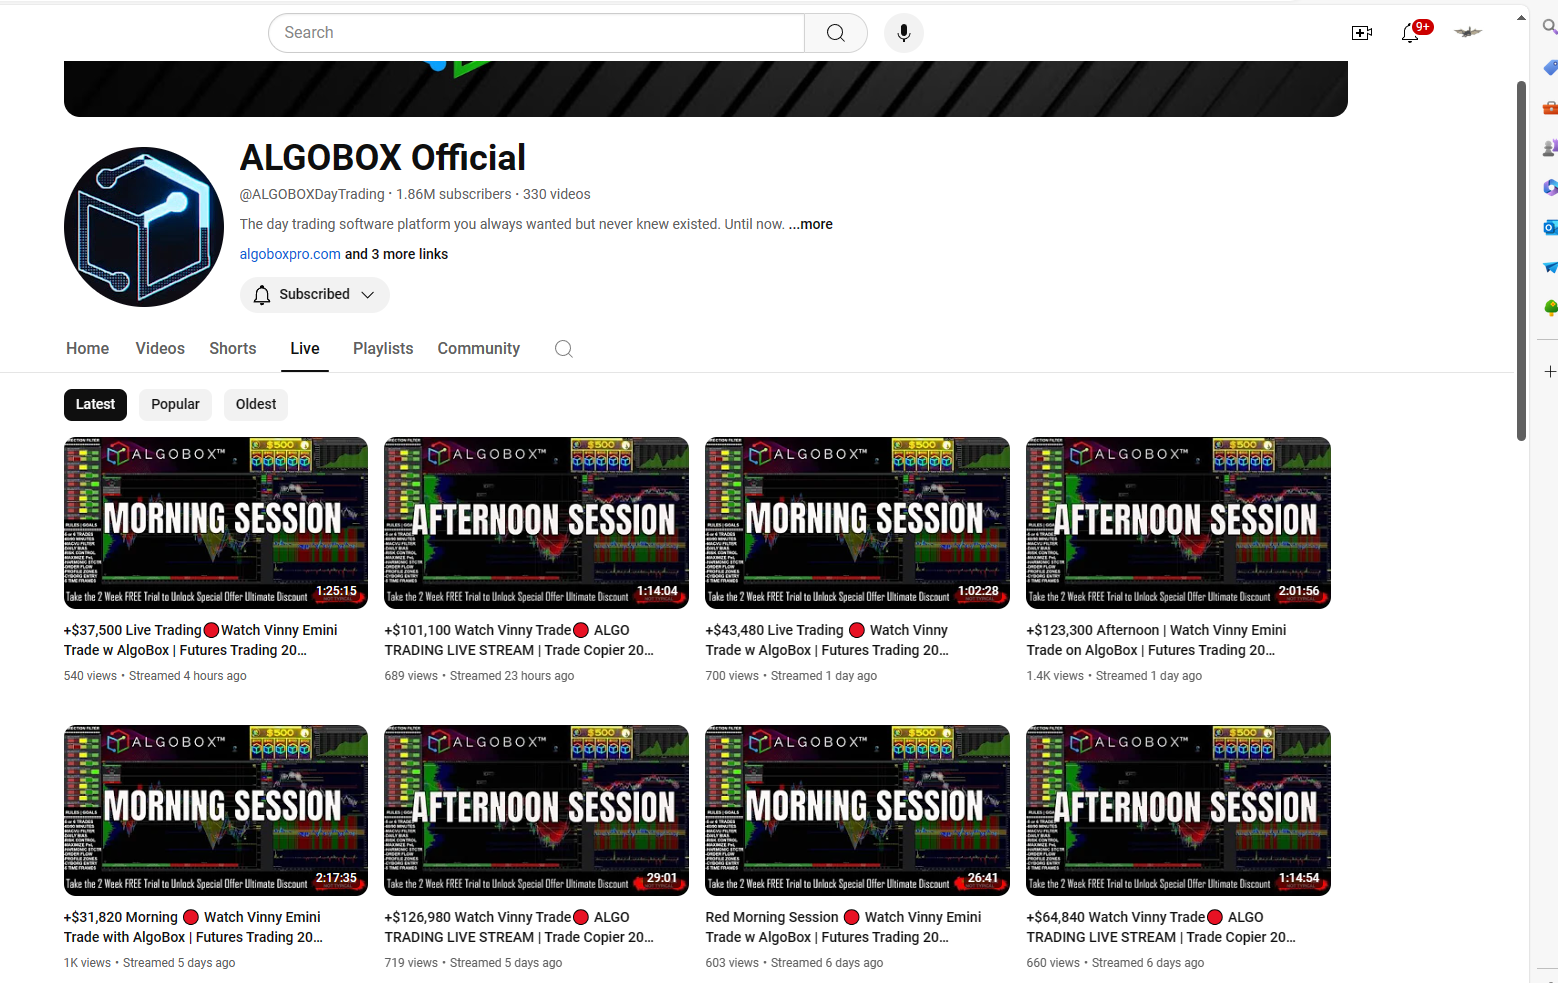This screenshot has height=983, width=1558.
Task: Show the 'and 3 more links' list
Action: (x=397, y=254)
